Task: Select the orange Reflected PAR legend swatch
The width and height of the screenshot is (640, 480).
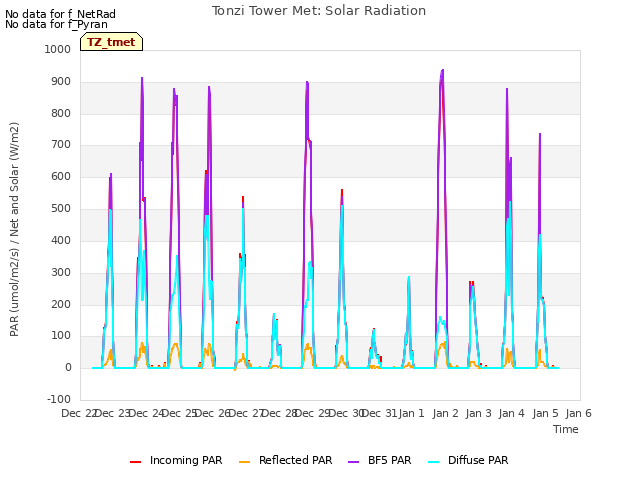Action: (244, 462)
